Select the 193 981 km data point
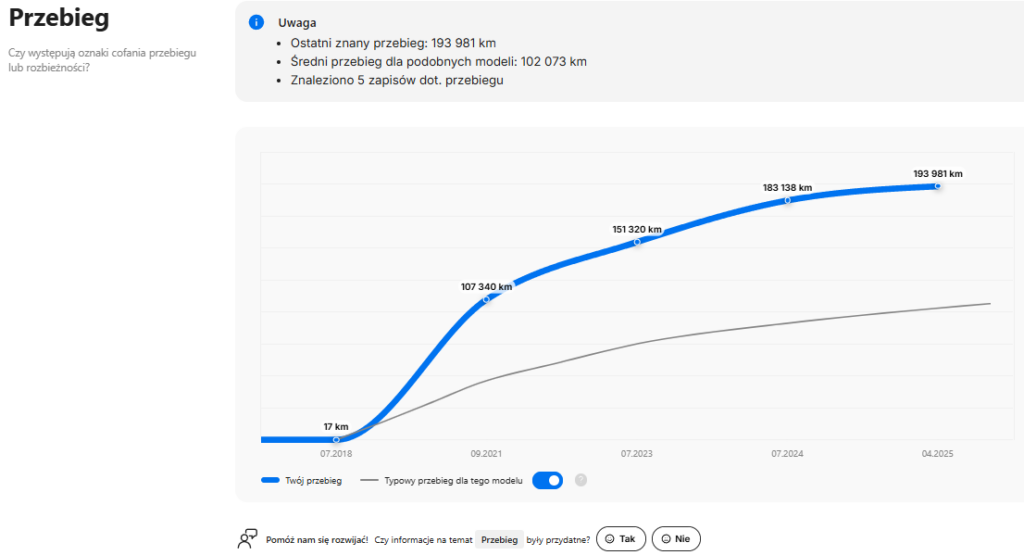This screenshot has height=555, width=1024. coord(937,186)
